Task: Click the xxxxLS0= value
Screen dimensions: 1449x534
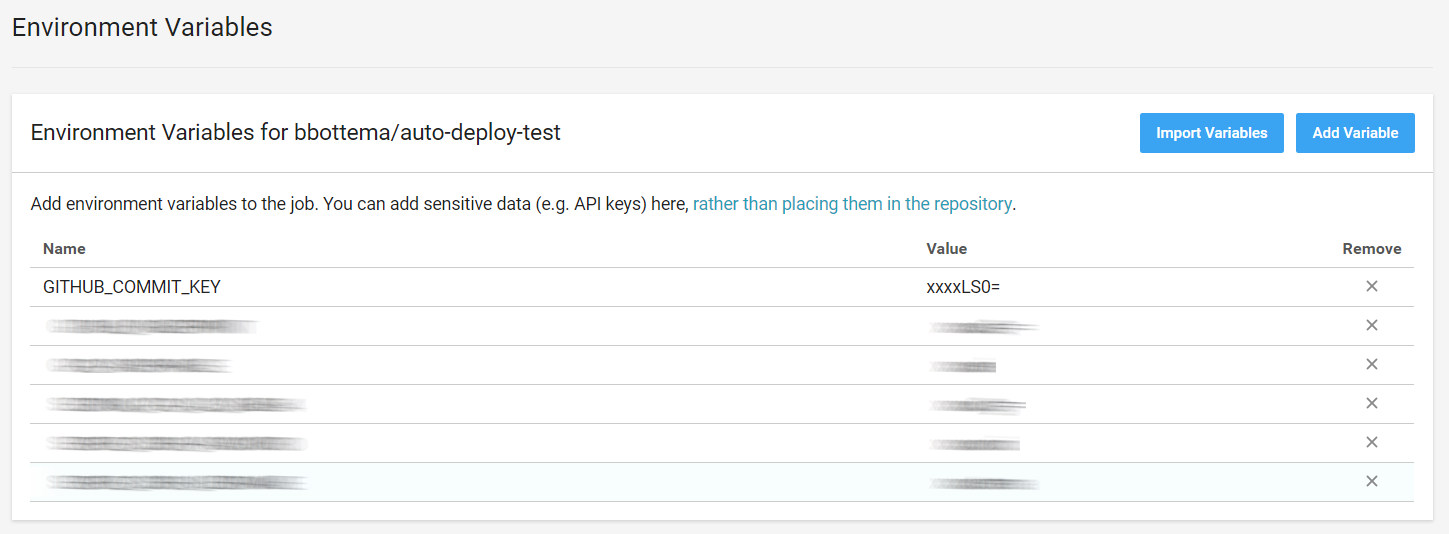Action: (x=963, y=287)
